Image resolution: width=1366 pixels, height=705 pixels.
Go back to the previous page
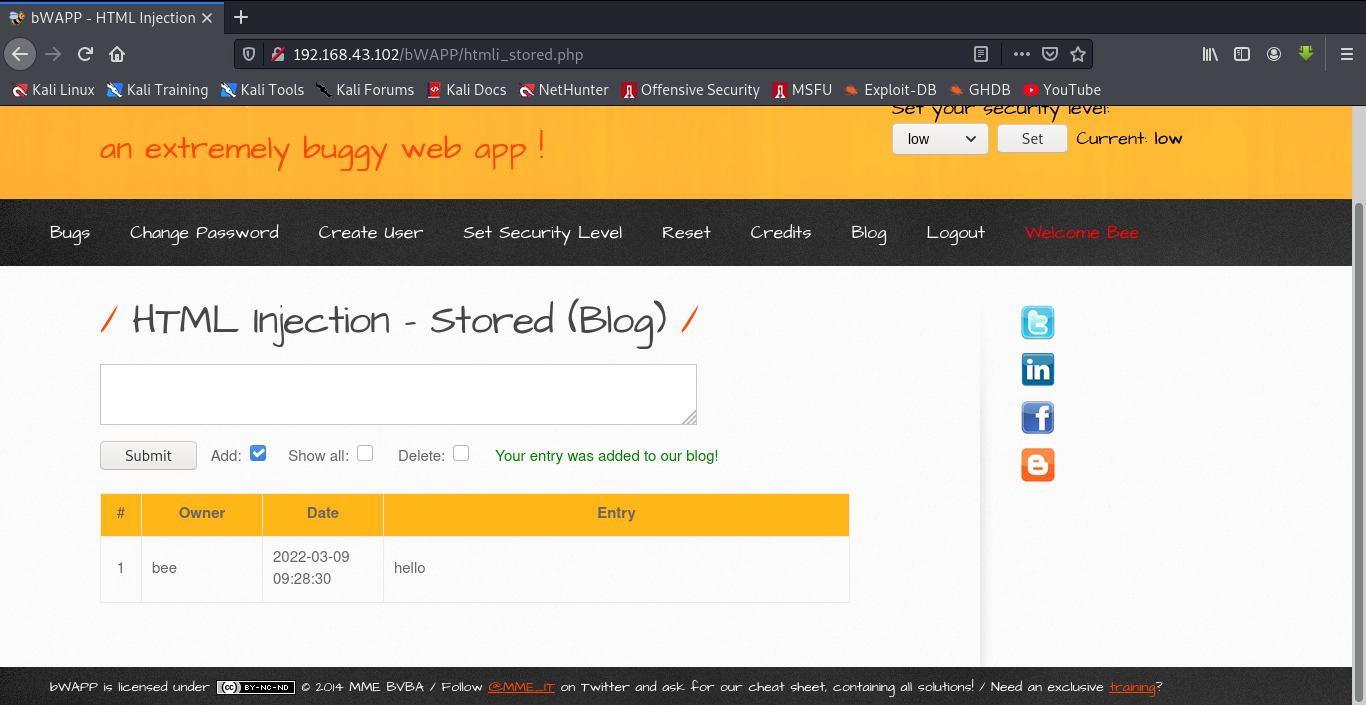coord(20,54)
